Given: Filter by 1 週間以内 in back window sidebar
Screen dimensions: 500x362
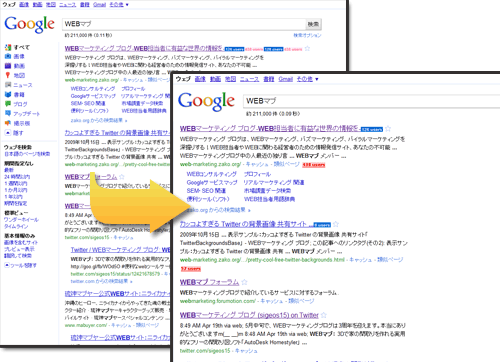Looking at the screenshot, I should pos(15,183).
